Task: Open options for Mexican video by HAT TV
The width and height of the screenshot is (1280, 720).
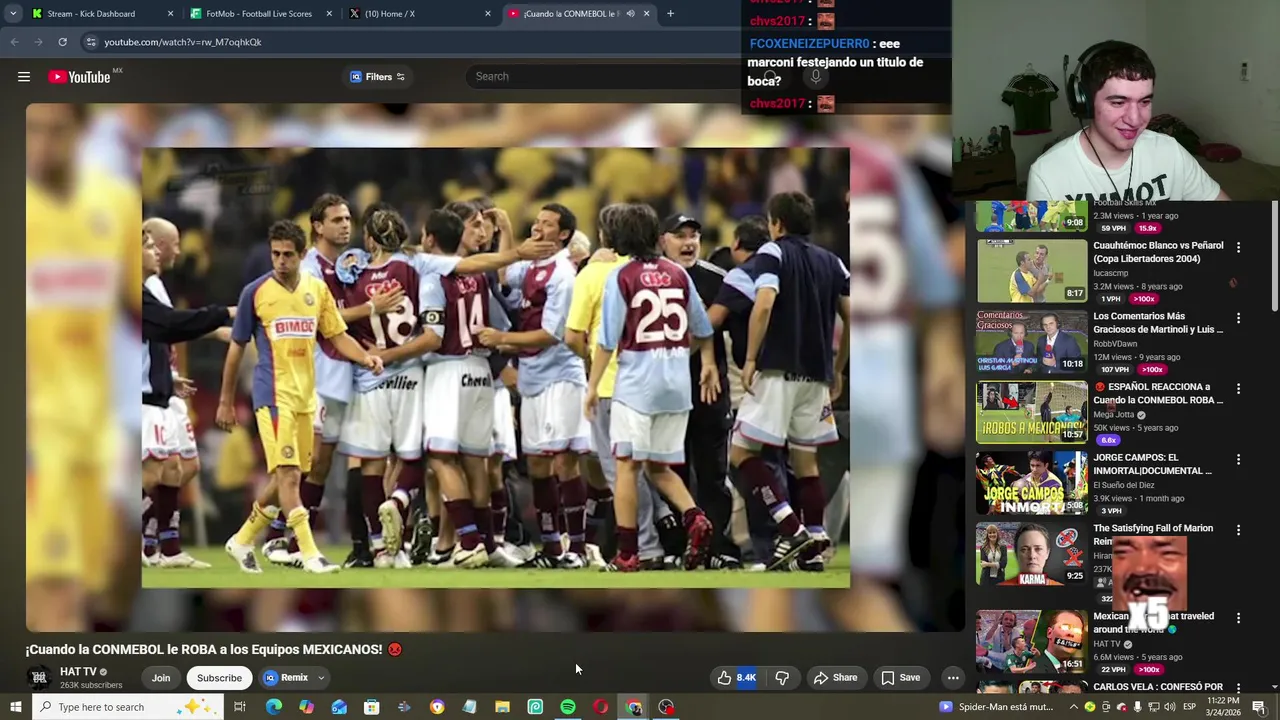Action: [x=1238, y=618]
